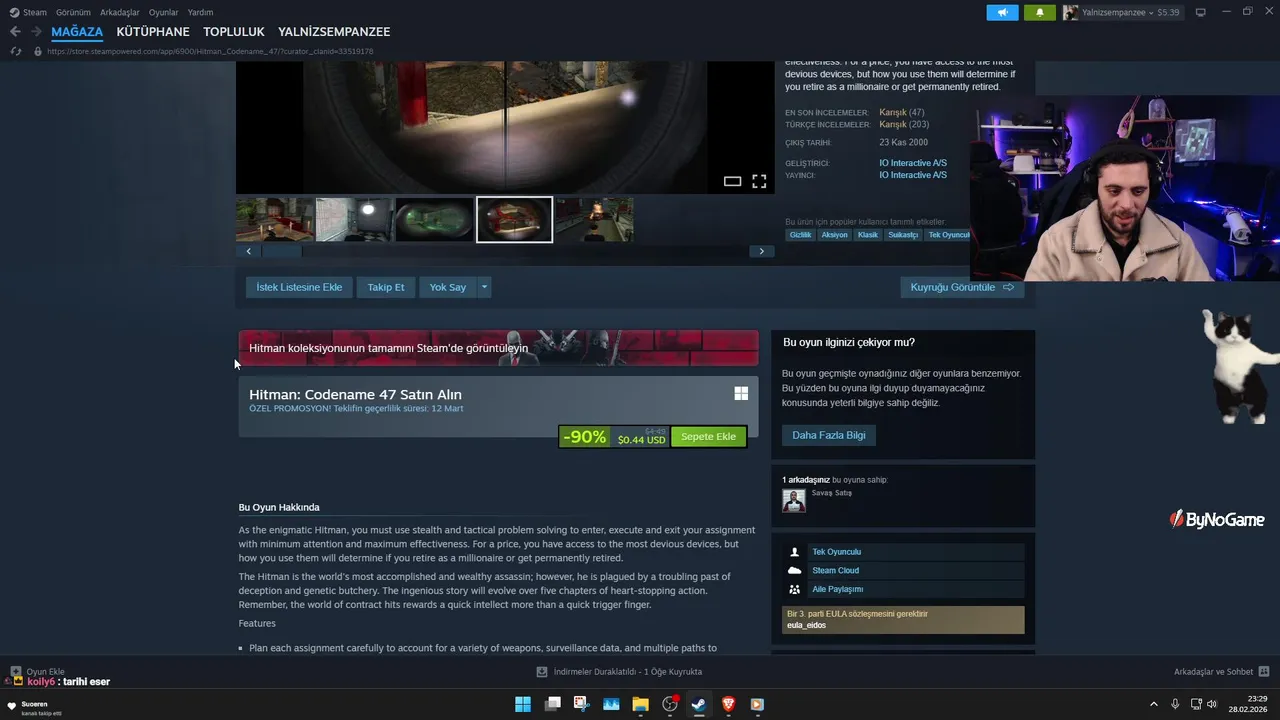Click İstek Listesine Ekle button

[x=299, y=287]
